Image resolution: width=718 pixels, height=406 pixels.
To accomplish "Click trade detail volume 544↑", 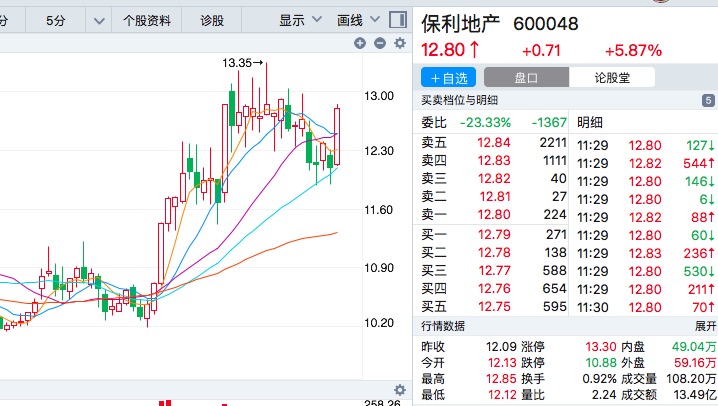I will tap(699, 163).
